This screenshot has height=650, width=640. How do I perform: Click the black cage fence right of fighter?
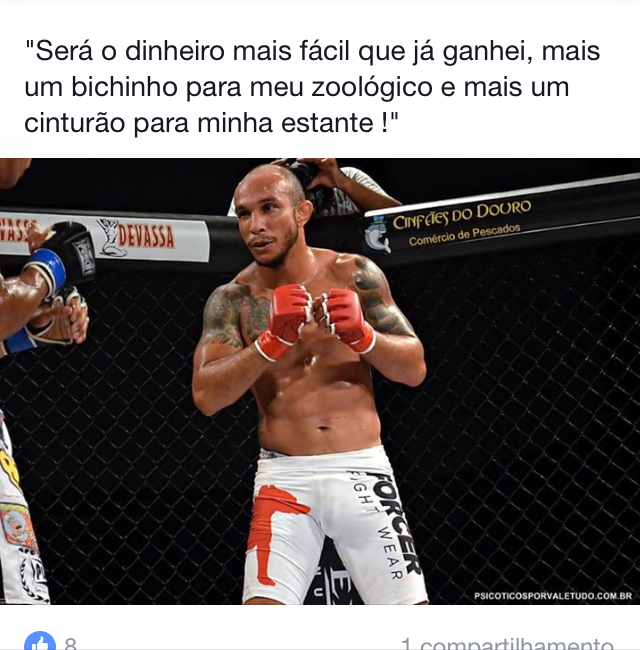point(522,415)
